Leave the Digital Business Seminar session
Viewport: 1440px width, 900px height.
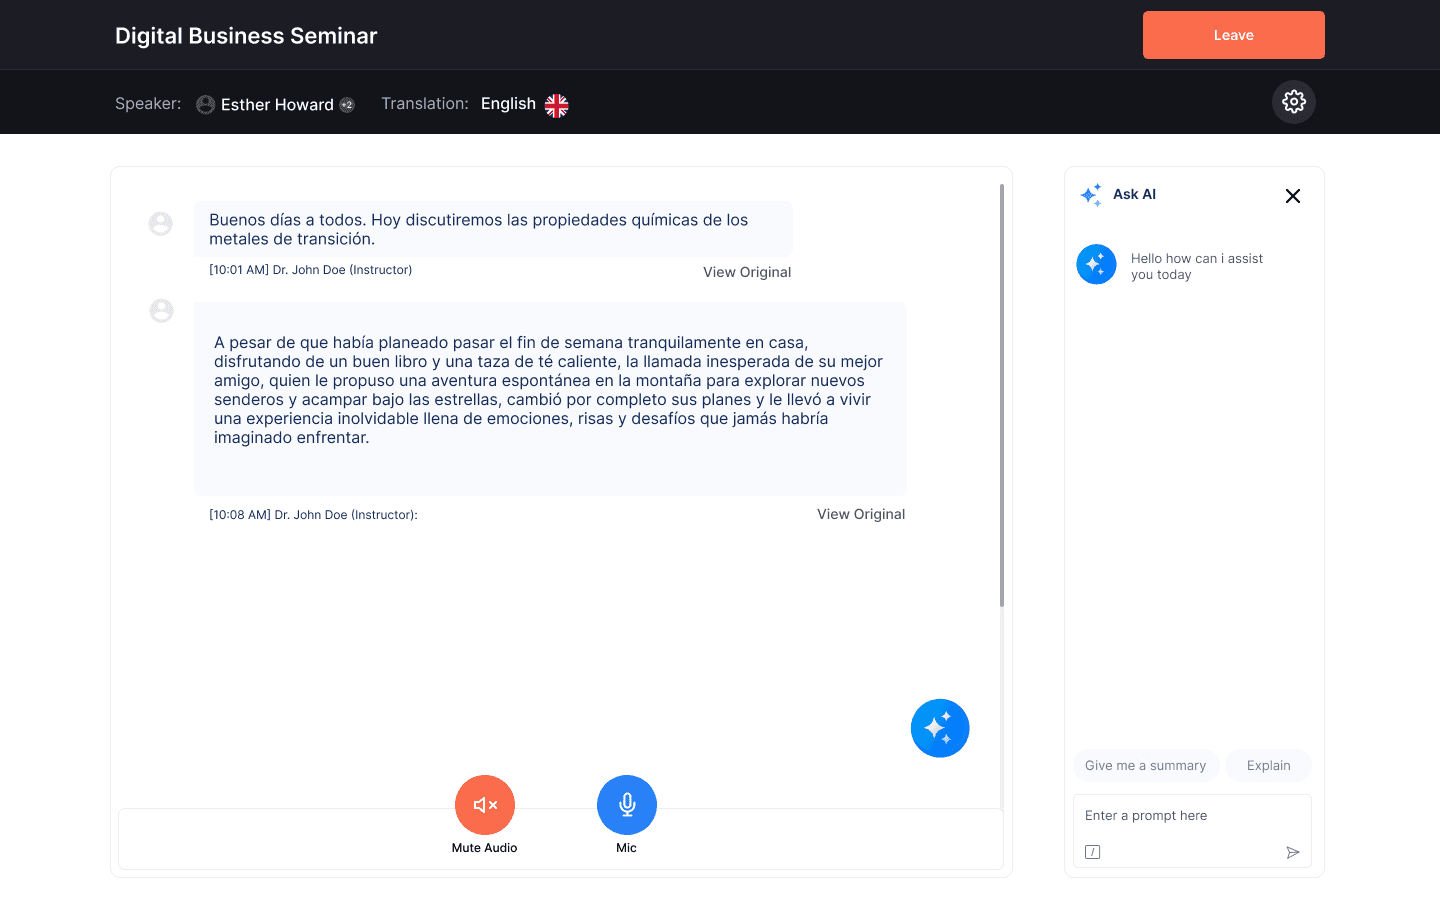pos(1233,35)
